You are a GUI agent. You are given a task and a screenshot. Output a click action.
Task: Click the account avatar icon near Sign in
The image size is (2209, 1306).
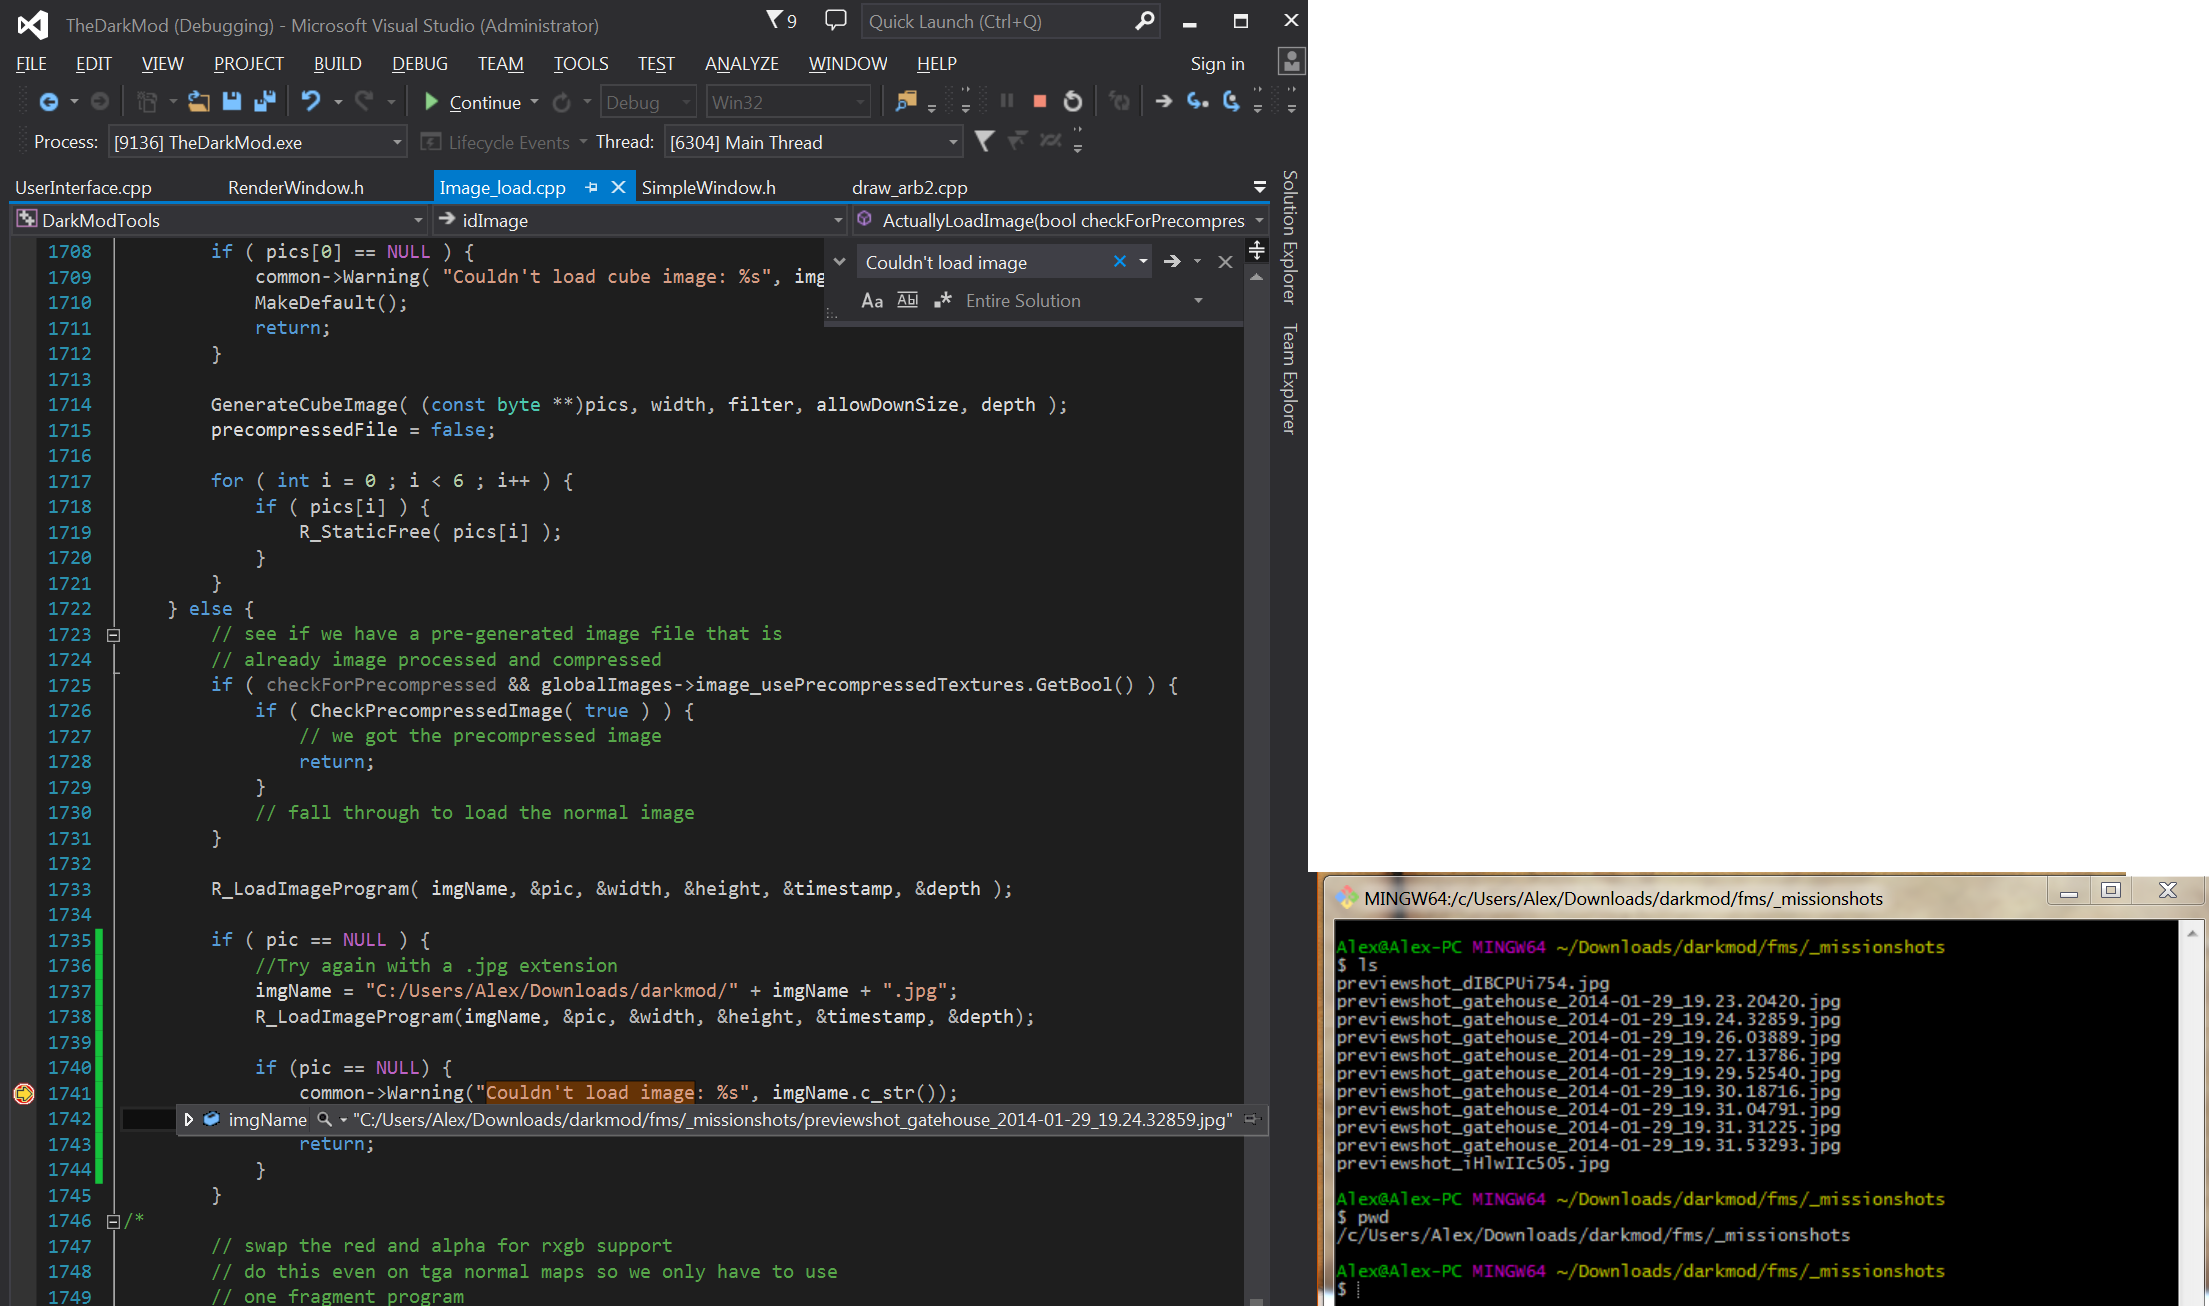tap(1291, 62)
